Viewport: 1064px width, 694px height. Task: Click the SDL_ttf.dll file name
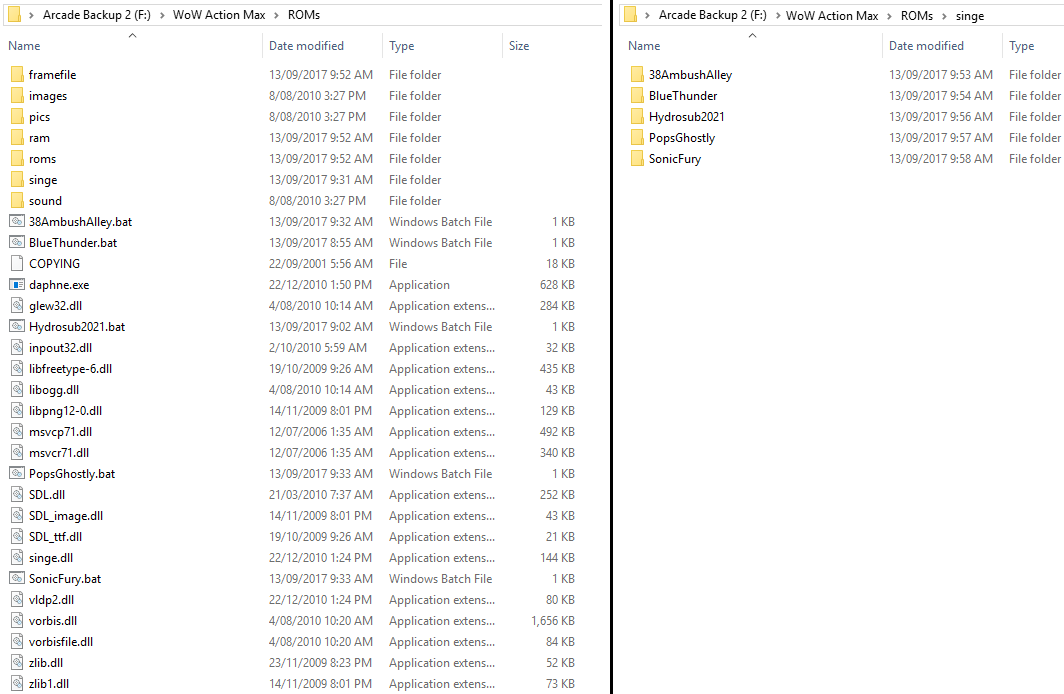point(55,537)
